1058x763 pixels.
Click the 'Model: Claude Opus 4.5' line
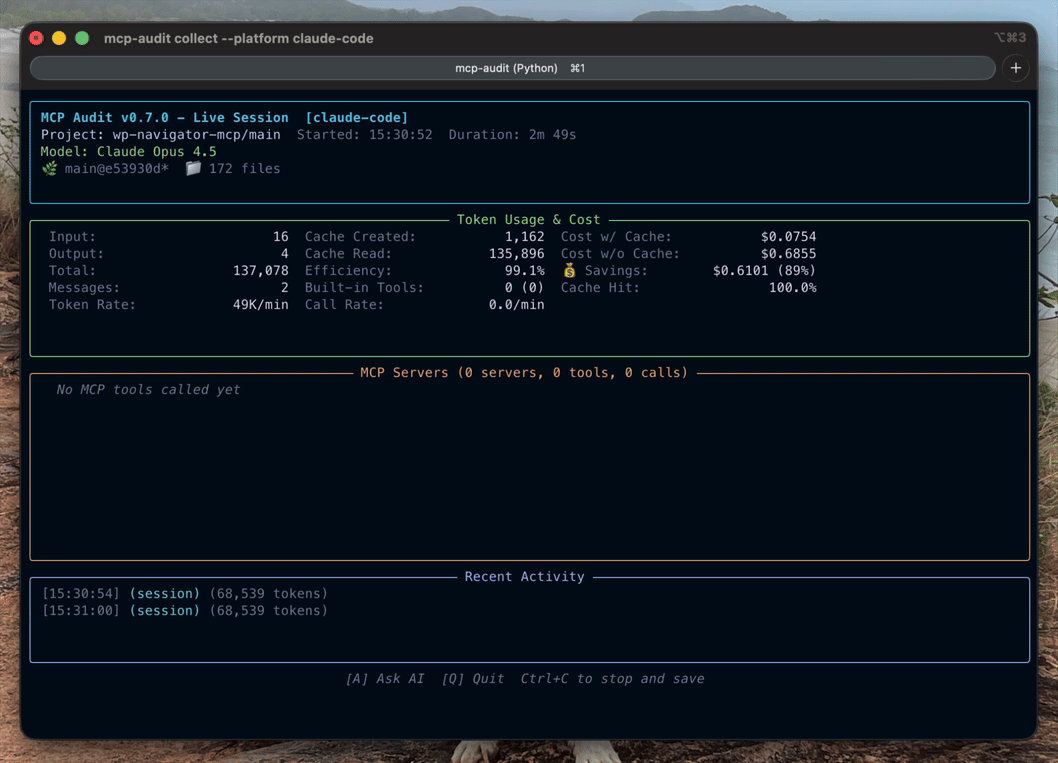[x=128, y=152]
